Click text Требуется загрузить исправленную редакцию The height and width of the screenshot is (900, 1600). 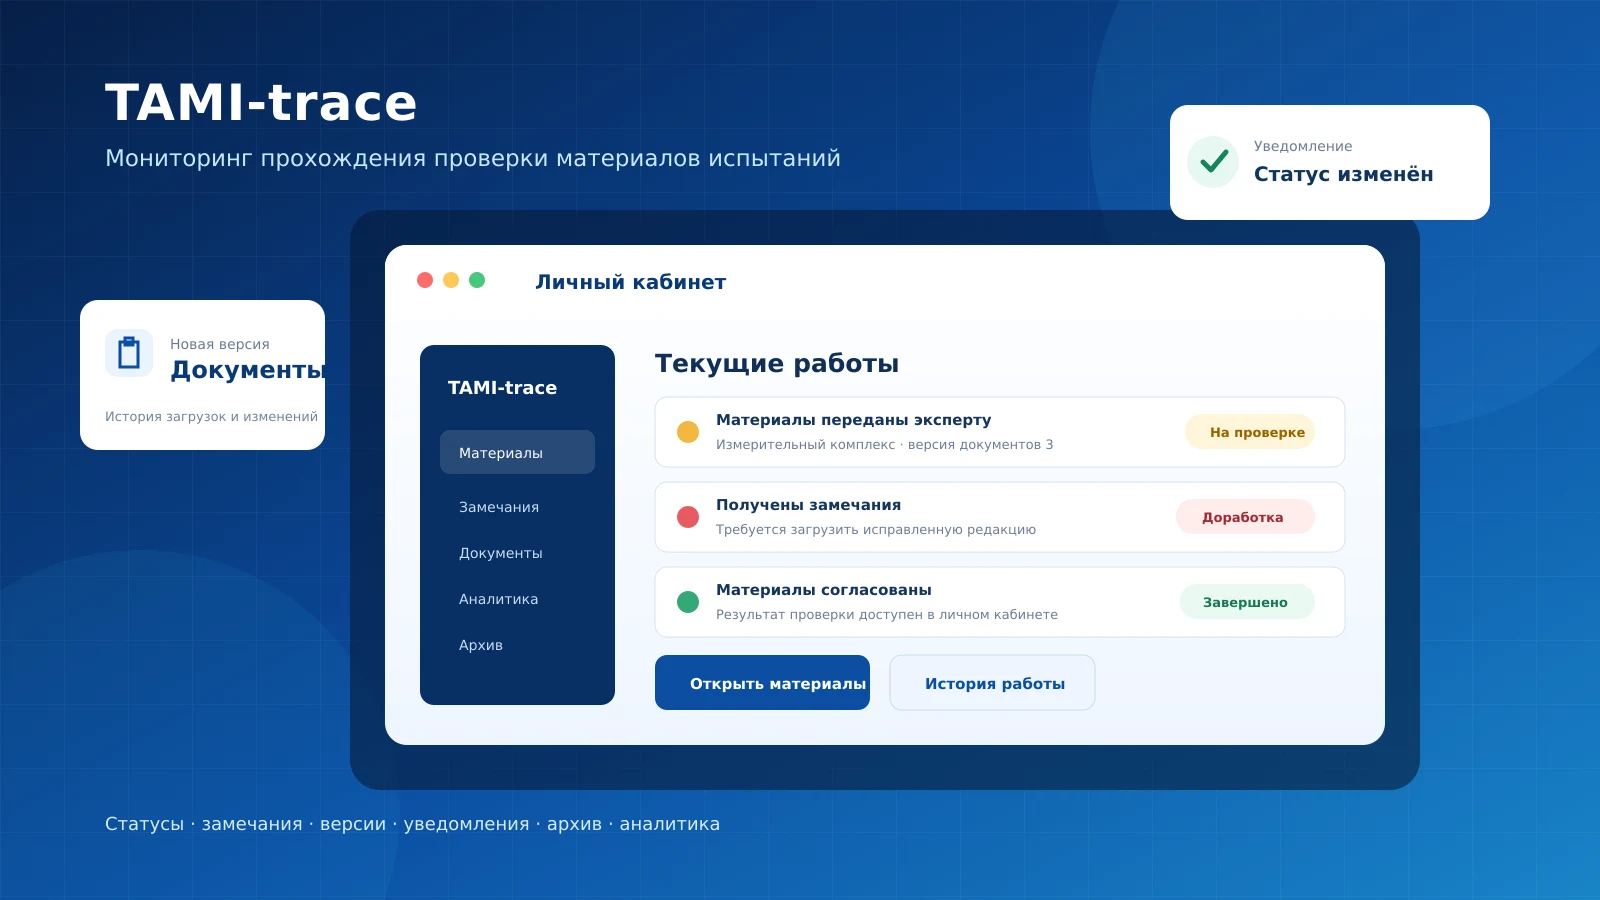(x=876, y=530)
